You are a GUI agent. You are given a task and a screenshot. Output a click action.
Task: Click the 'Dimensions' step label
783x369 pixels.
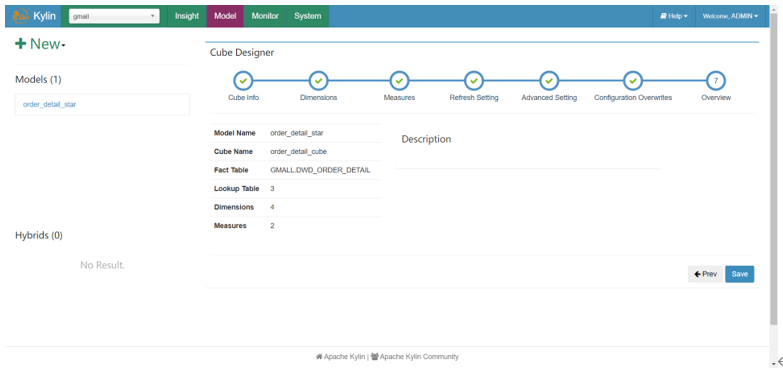tap(319, 98)
